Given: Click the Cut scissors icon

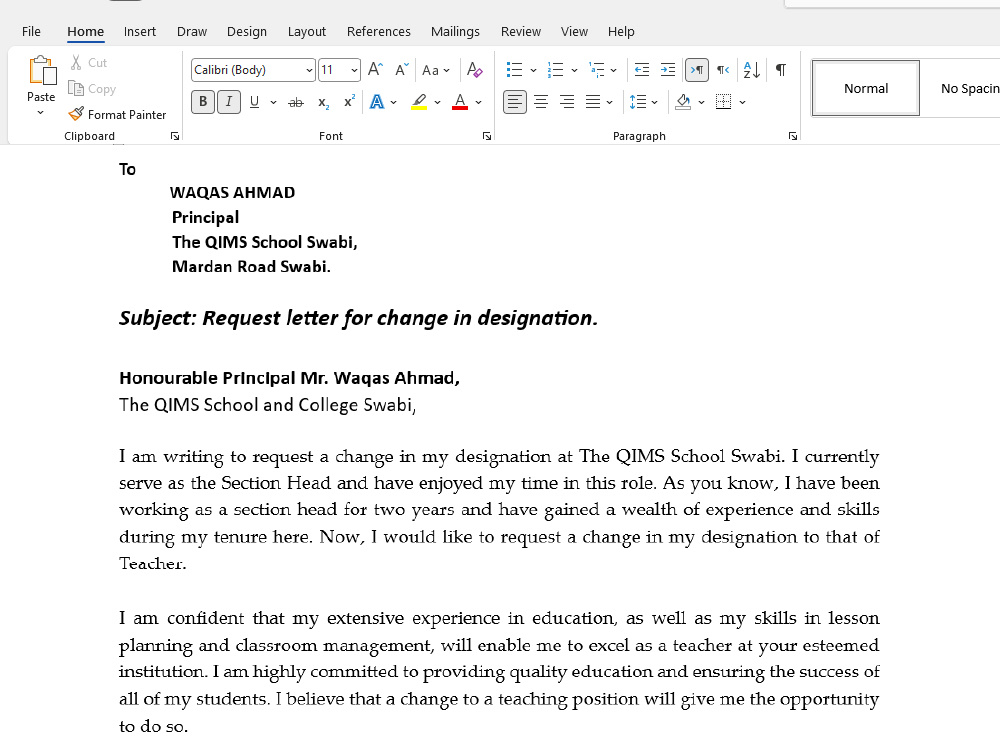Looking at the screenshot, I should tap(76, 62).
